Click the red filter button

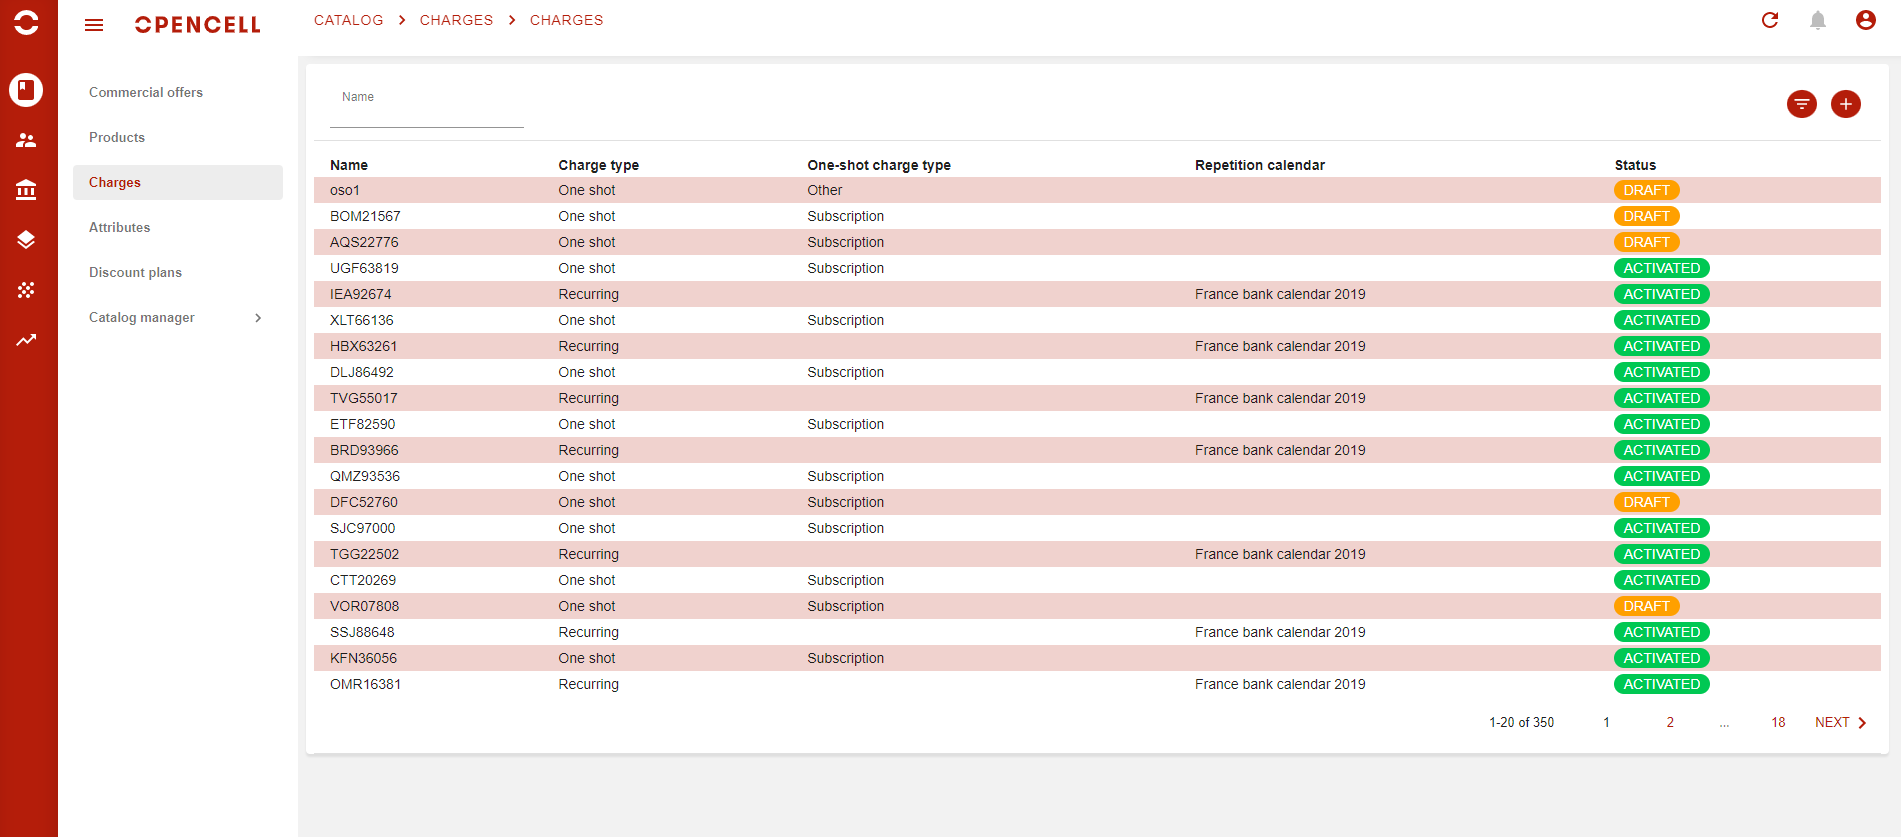click(1801, 104)
